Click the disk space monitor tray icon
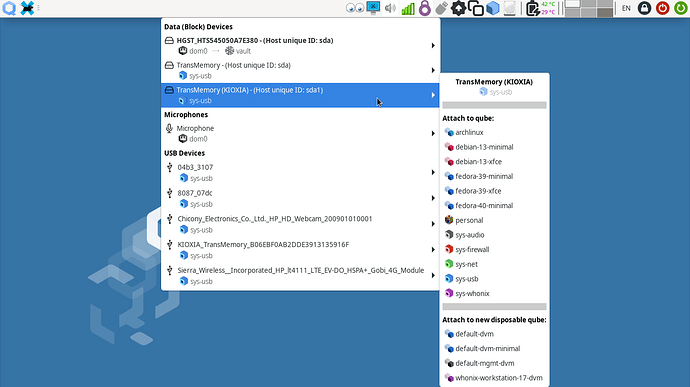The width and height of the screenshot is (690, 387). (510, 8)
